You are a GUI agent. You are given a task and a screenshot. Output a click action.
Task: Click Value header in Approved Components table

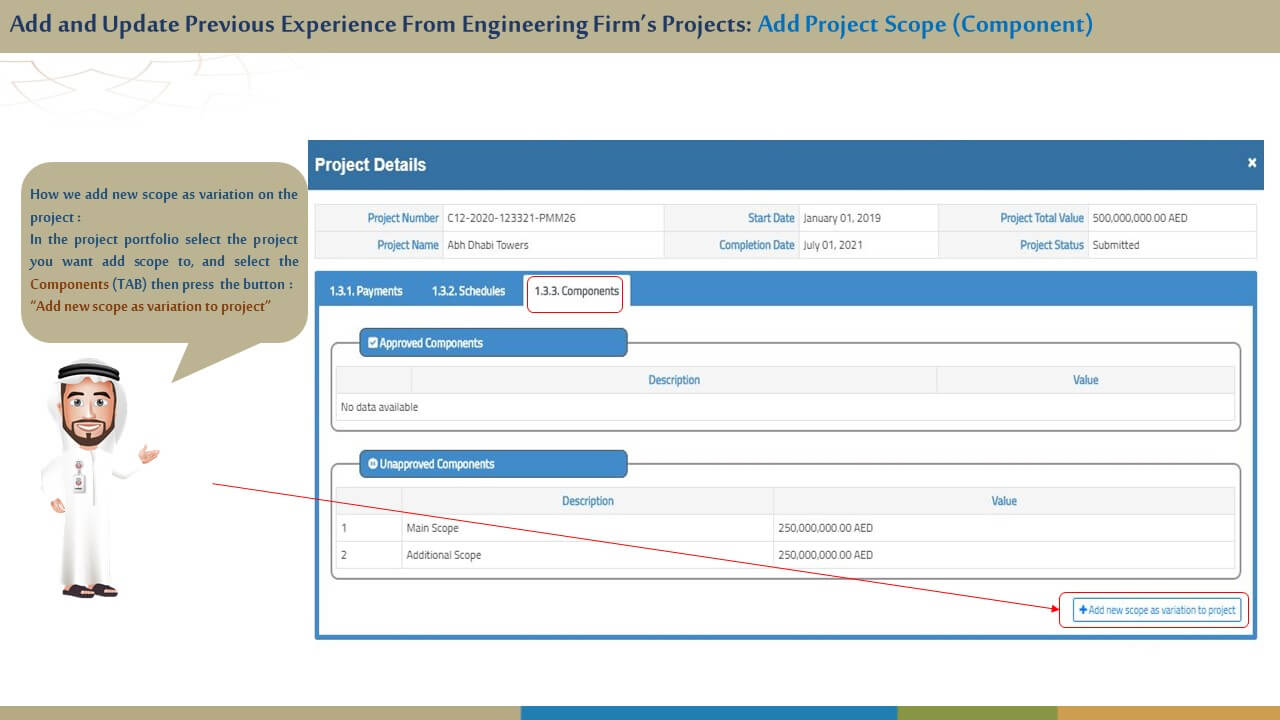[1085, 380]
